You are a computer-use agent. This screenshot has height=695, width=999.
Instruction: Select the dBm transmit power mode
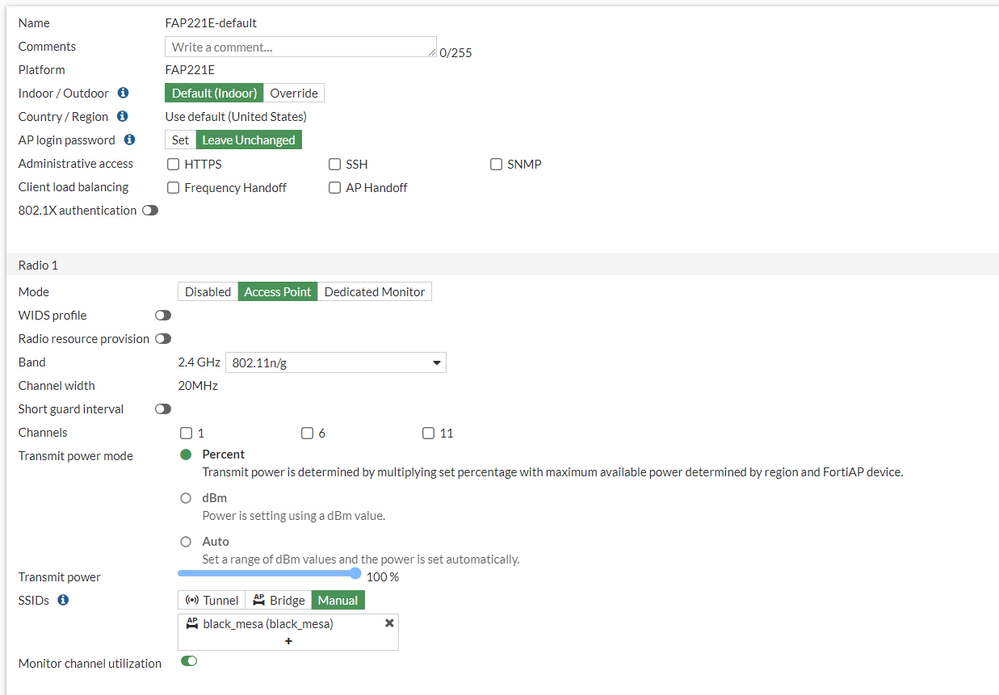(185, 498)
